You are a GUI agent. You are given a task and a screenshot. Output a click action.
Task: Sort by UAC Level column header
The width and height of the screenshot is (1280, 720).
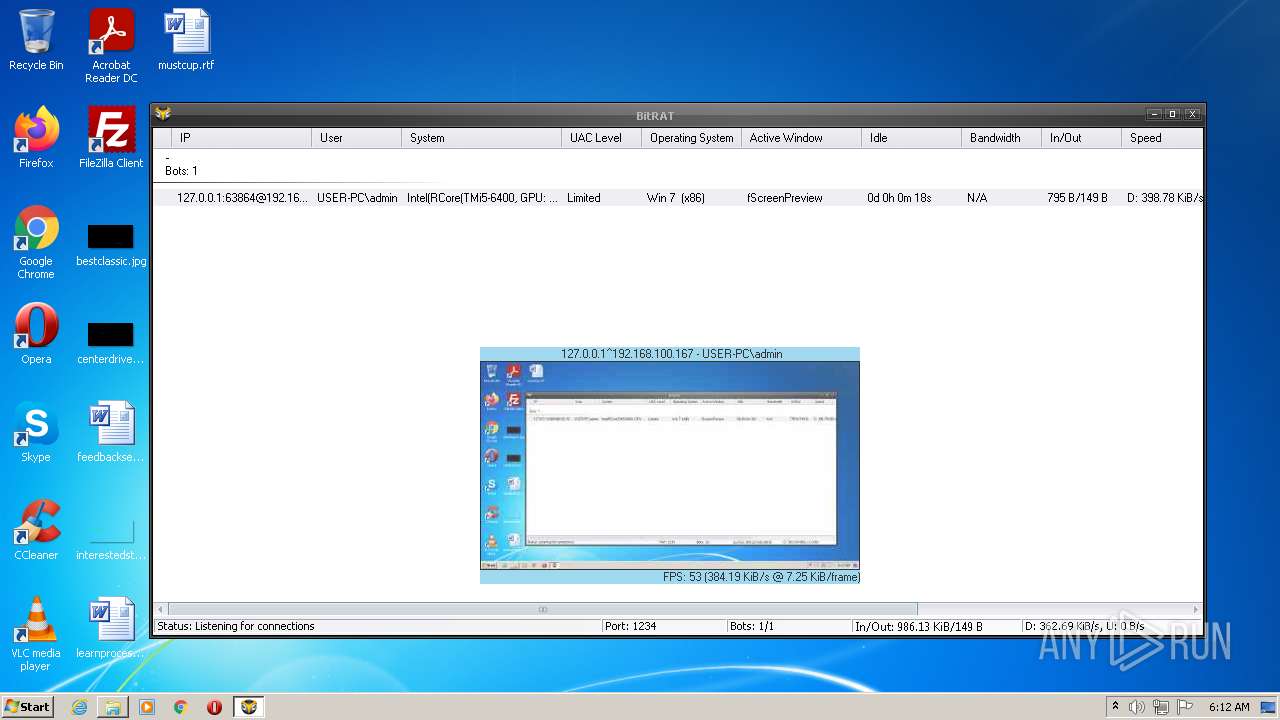click(601, 138)
